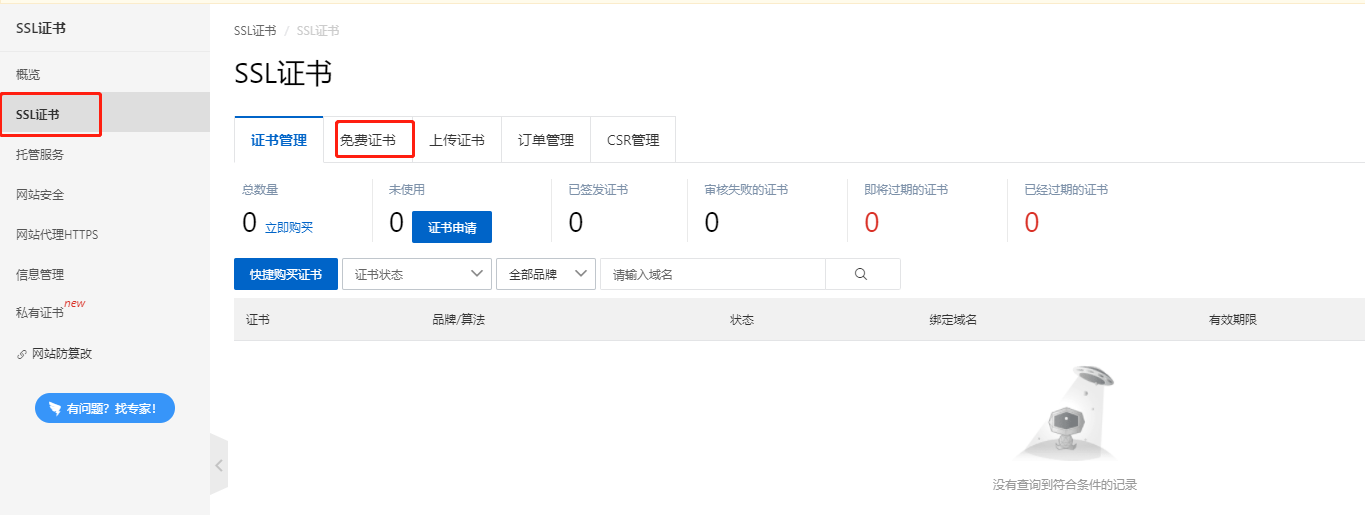Switch to the 证书管理 tab
The image size is (1365, 515).
point(279,140)
